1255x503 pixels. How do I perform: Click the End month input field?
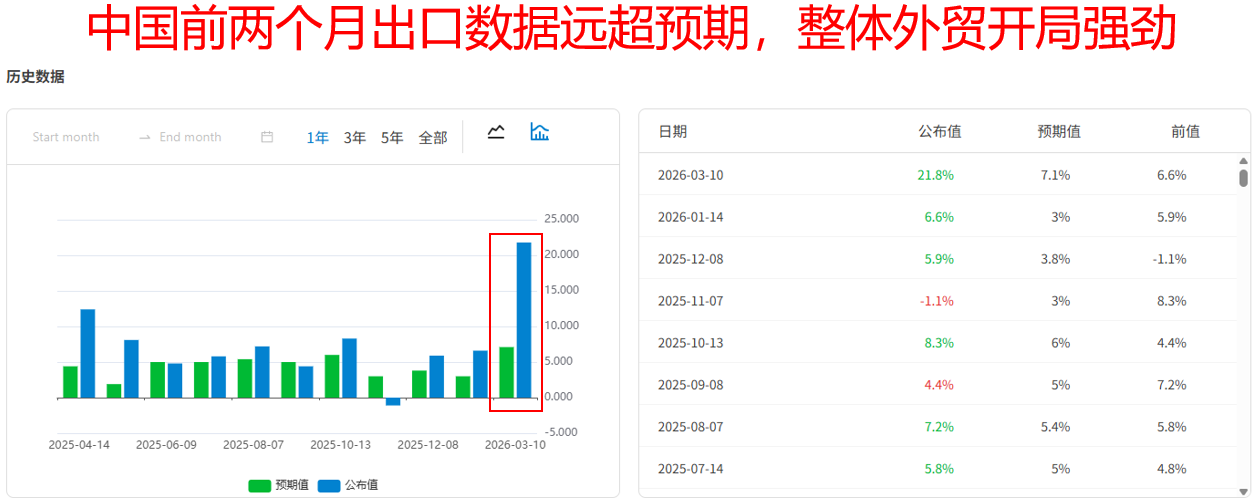[190, 137]
